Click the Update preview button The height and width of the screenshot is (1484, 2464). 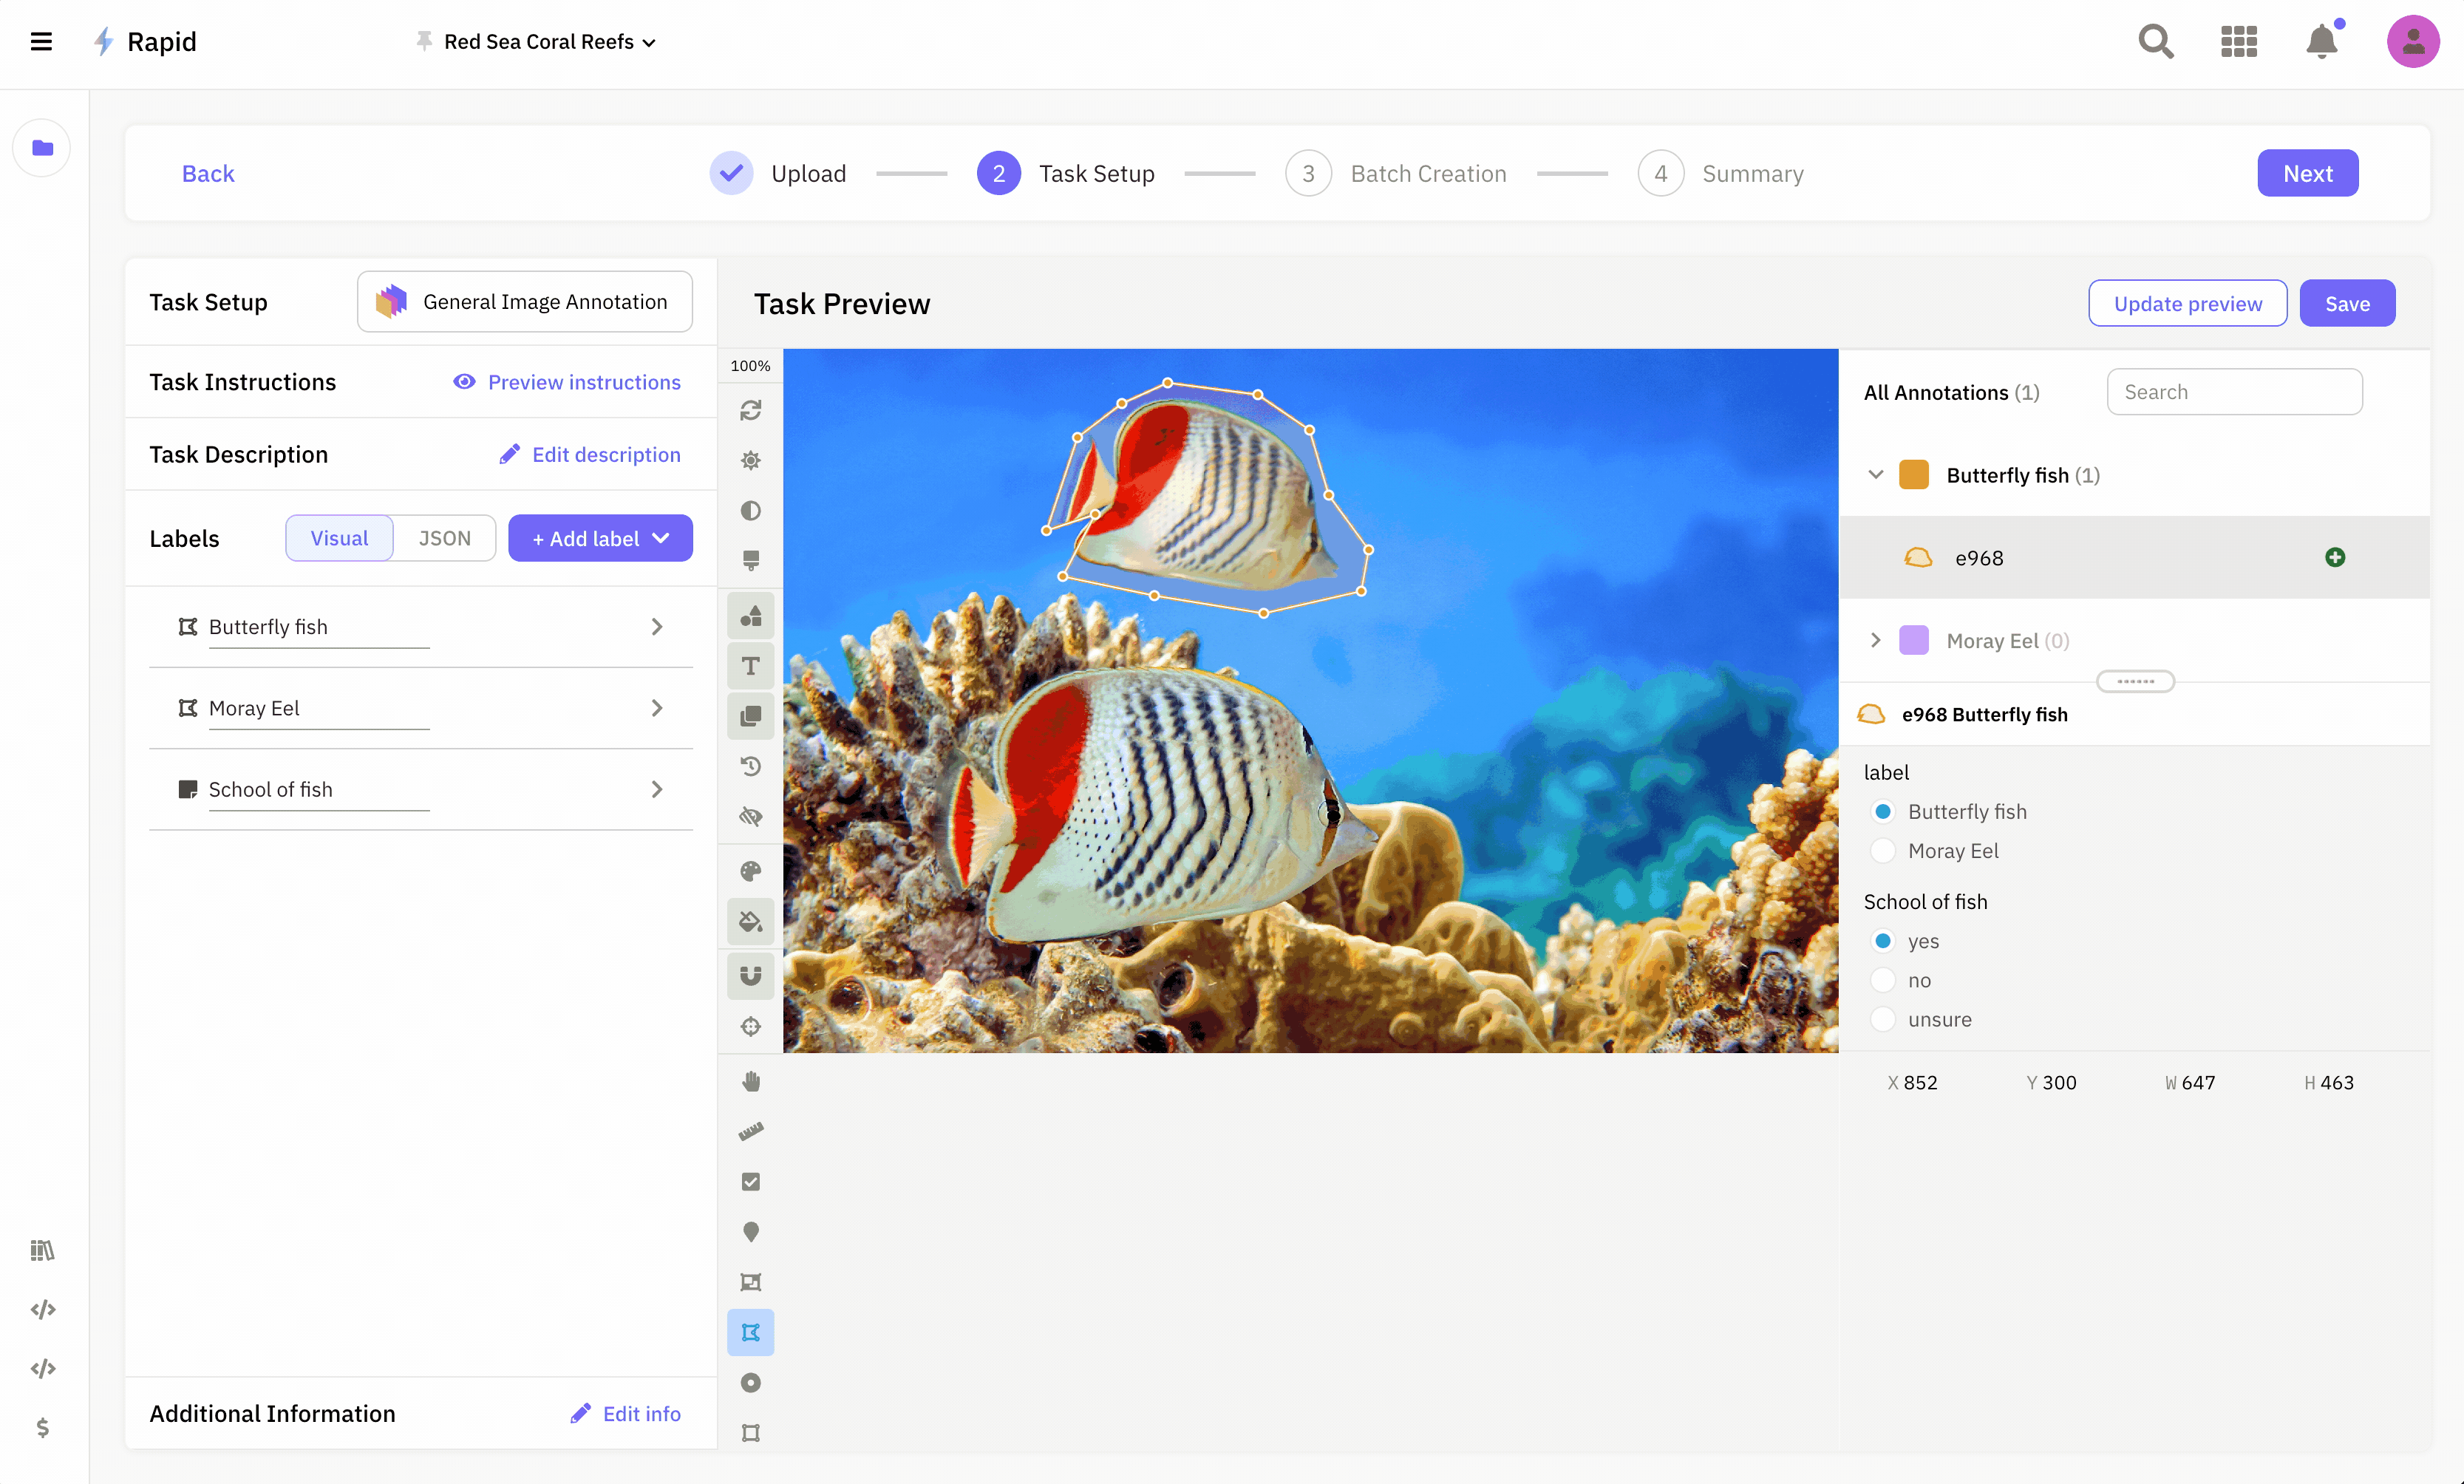tap(2187, 303)
